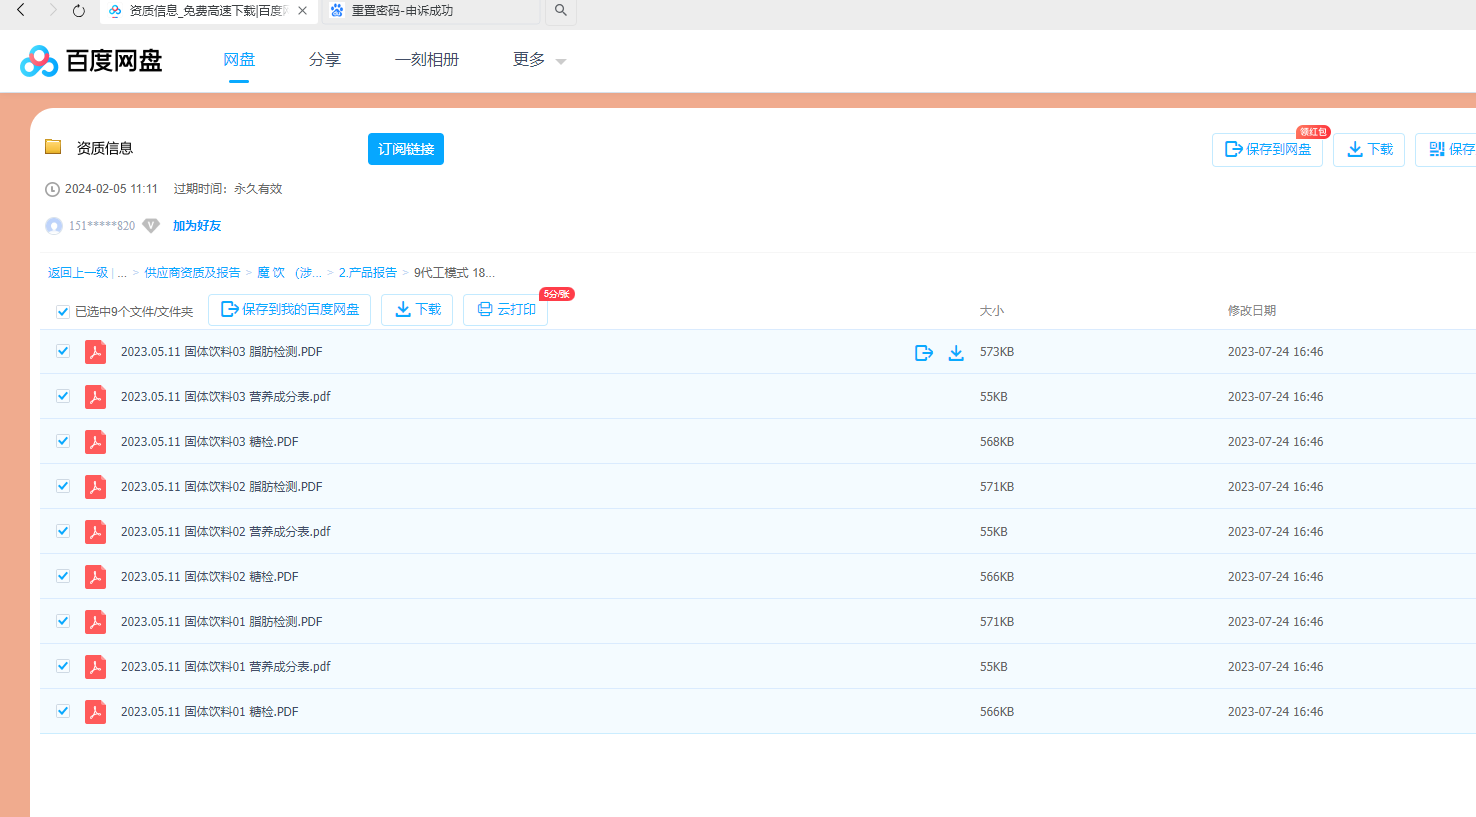Click the 加为好友 link
This screenshot has height=817, width=1476.
(197, 226)
